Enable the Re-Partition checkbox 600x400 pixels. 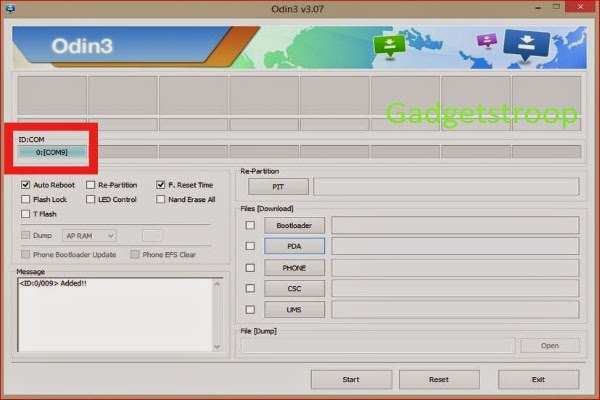click(90, 185)
